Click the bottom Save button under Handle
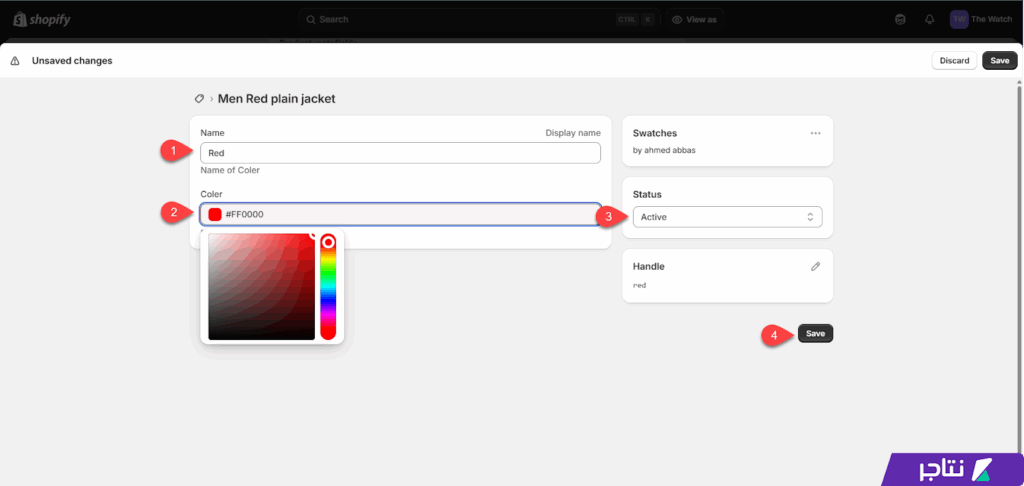The height and width of the screenshot is (486, 1024). pyautogui.click(x=815, y=334)
